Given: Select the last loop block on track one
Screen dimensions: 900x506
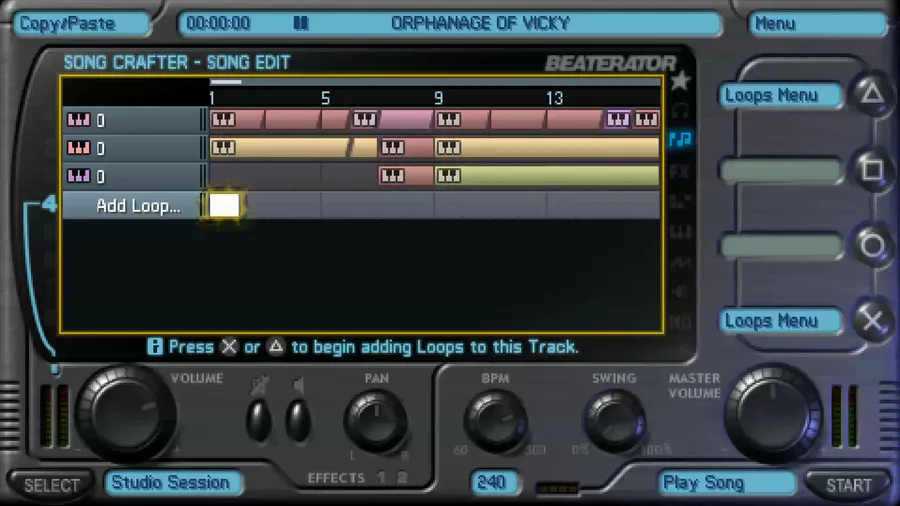Looking at the screenshot, I should [646, 119].
